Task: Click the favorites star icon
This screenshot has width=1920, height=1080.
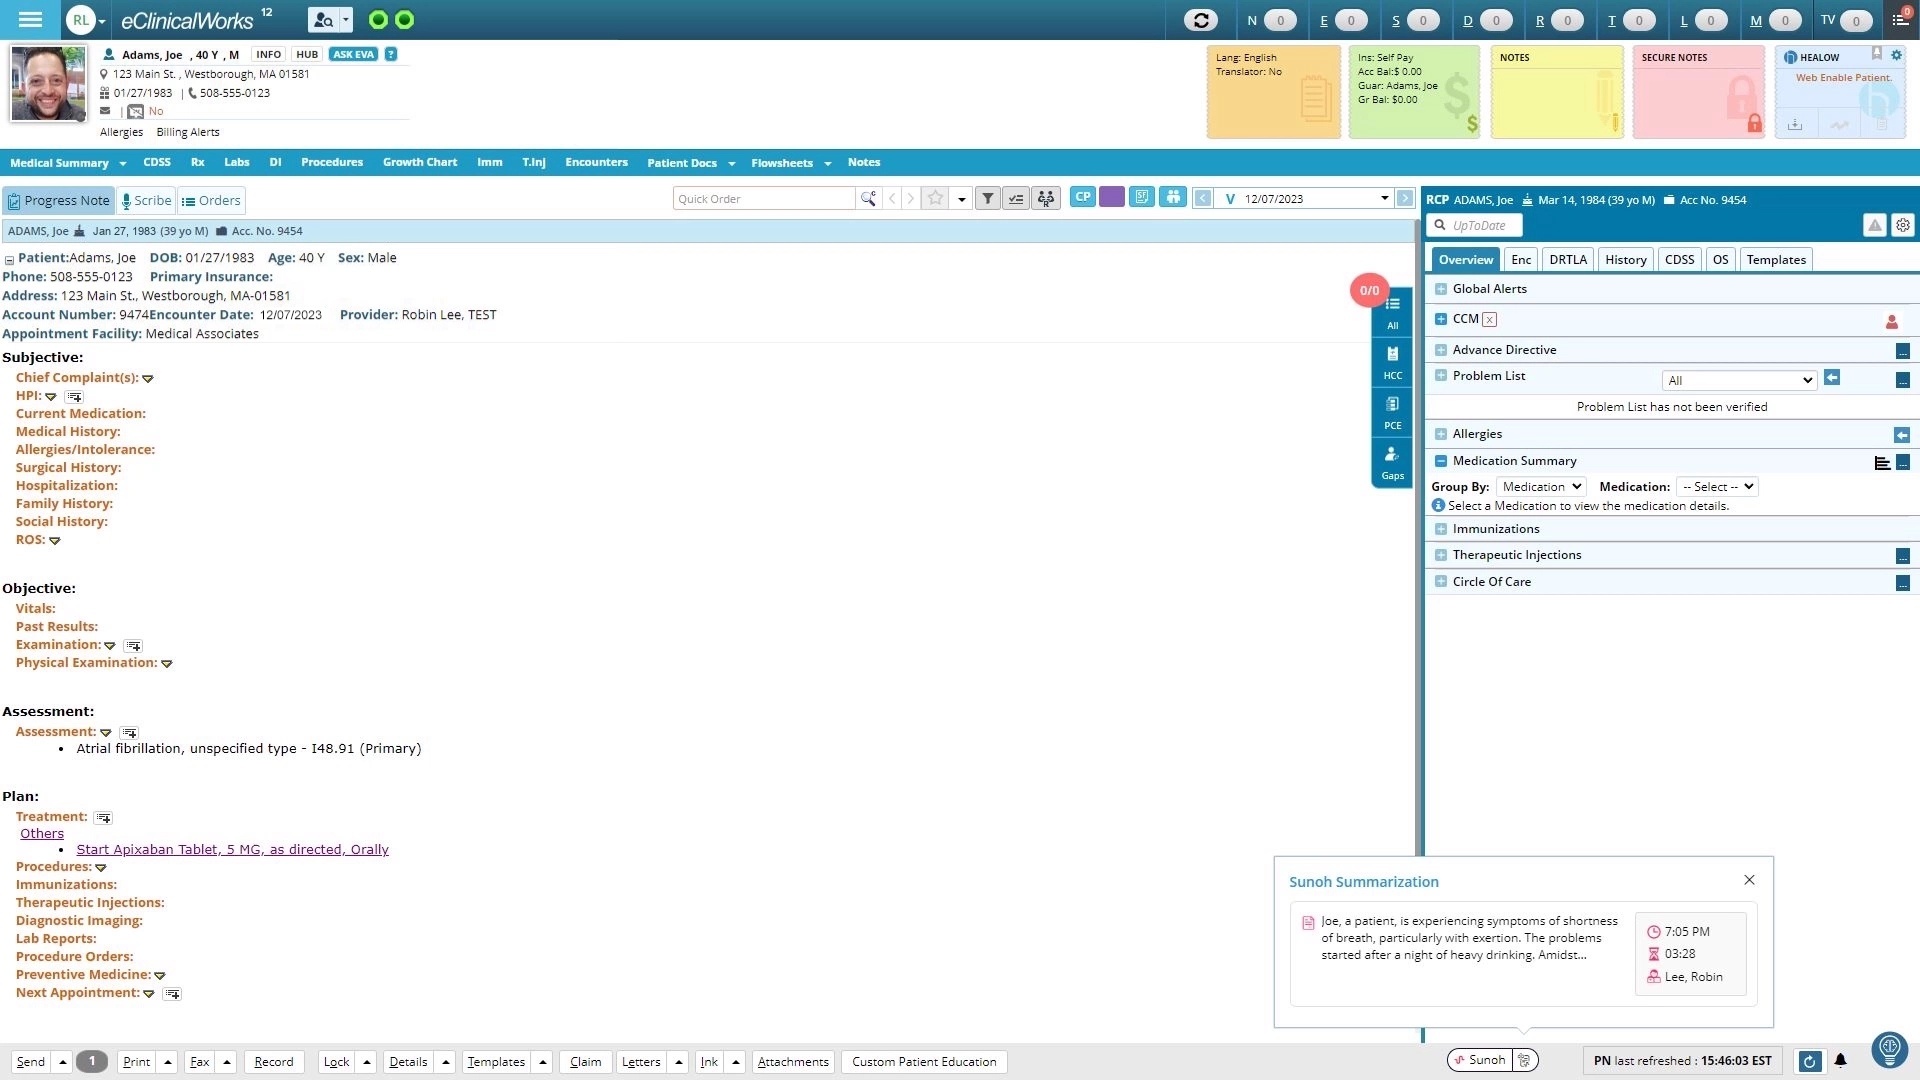Action: pos(935,199)
